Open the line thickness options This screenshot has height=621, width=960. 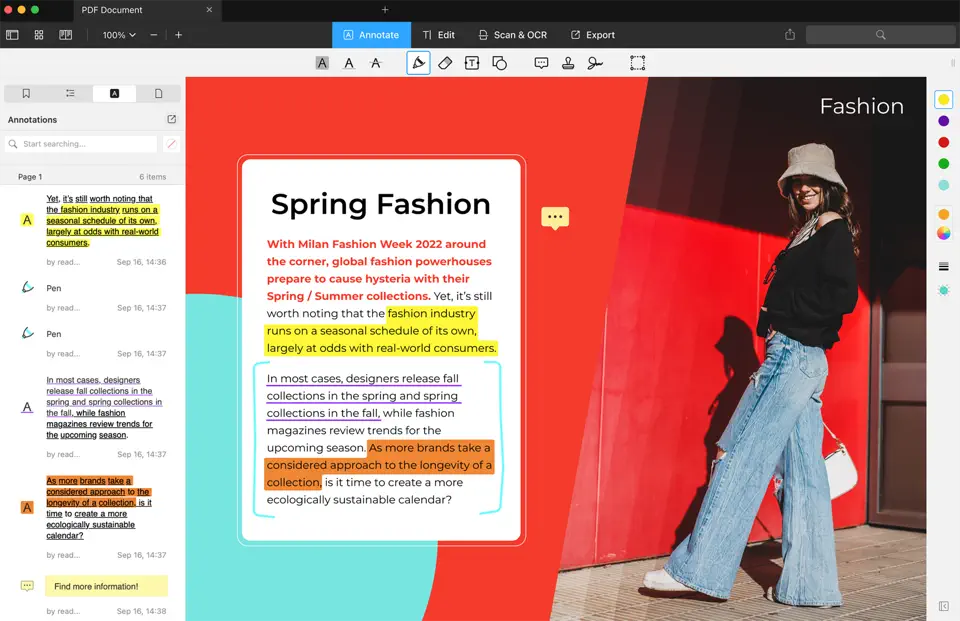click(943, 267)
